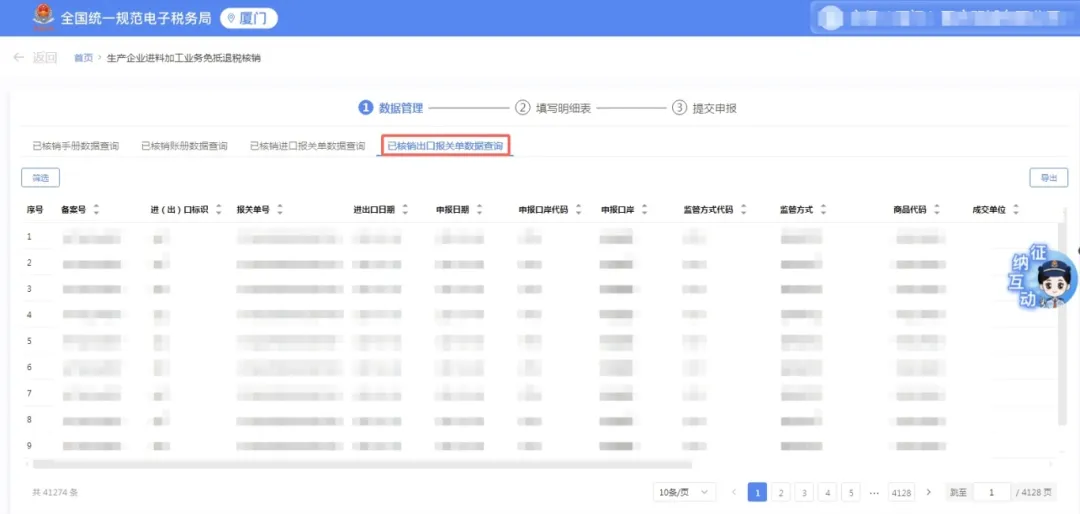Click the 导出 export button
The image size is (1080, 514).
tap(1048, 178)
